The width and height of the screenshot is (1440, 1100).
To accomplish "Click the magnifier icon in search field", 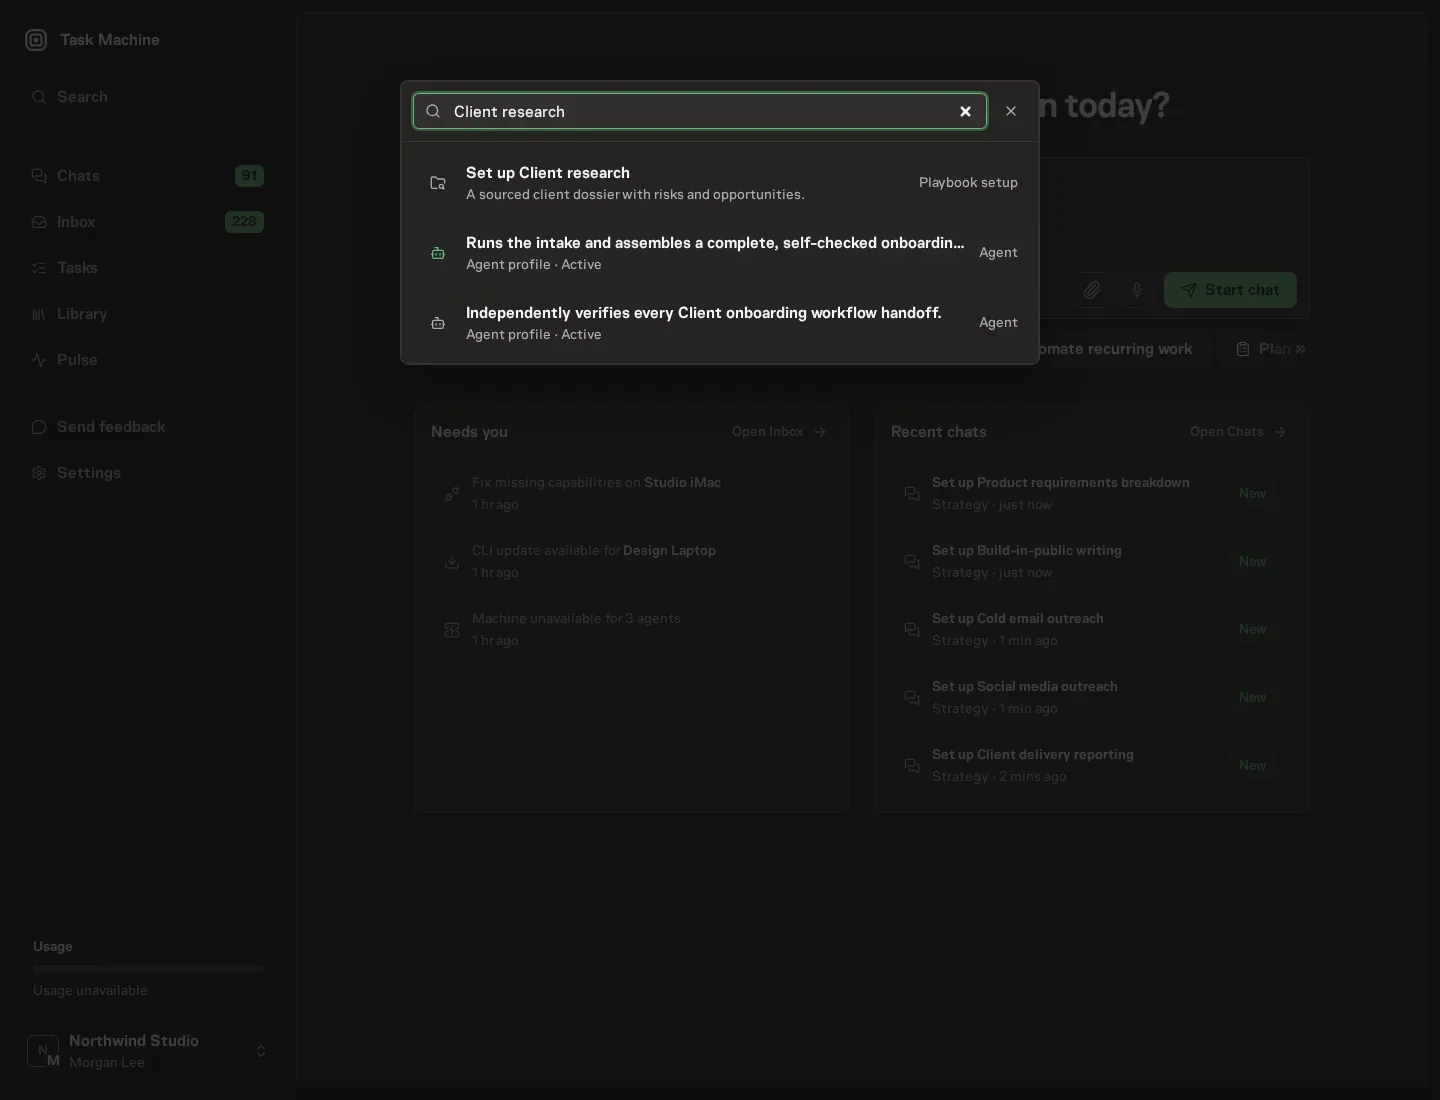I will (x=433, y=111).
